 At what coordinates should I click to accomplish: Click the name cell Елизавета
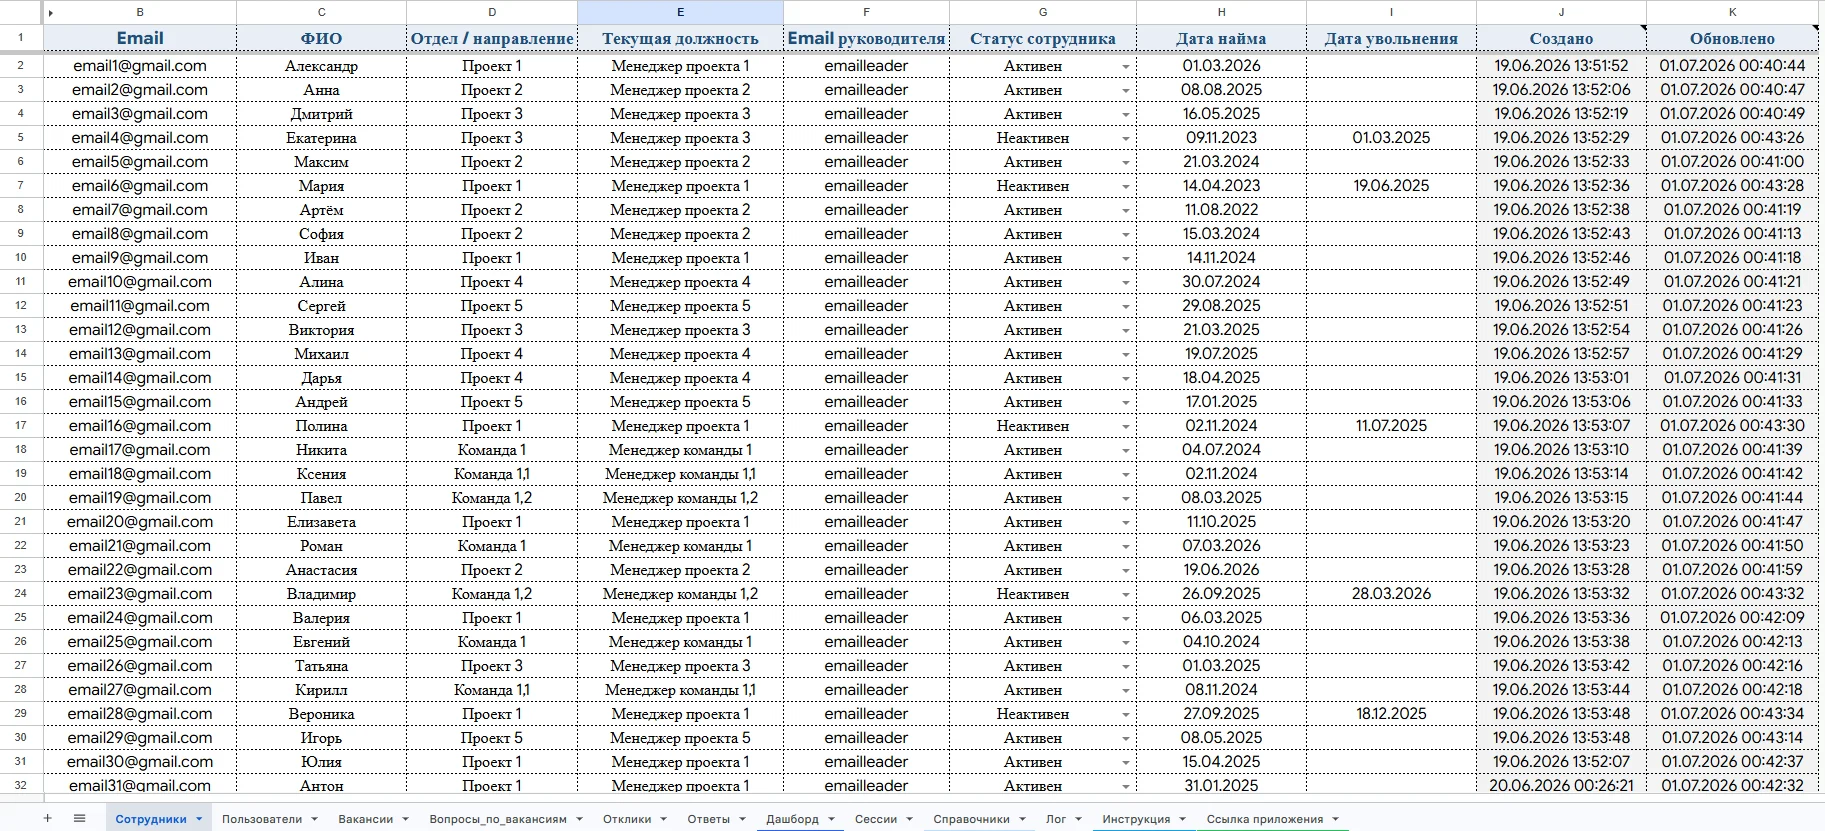click(x=321, y=522)
